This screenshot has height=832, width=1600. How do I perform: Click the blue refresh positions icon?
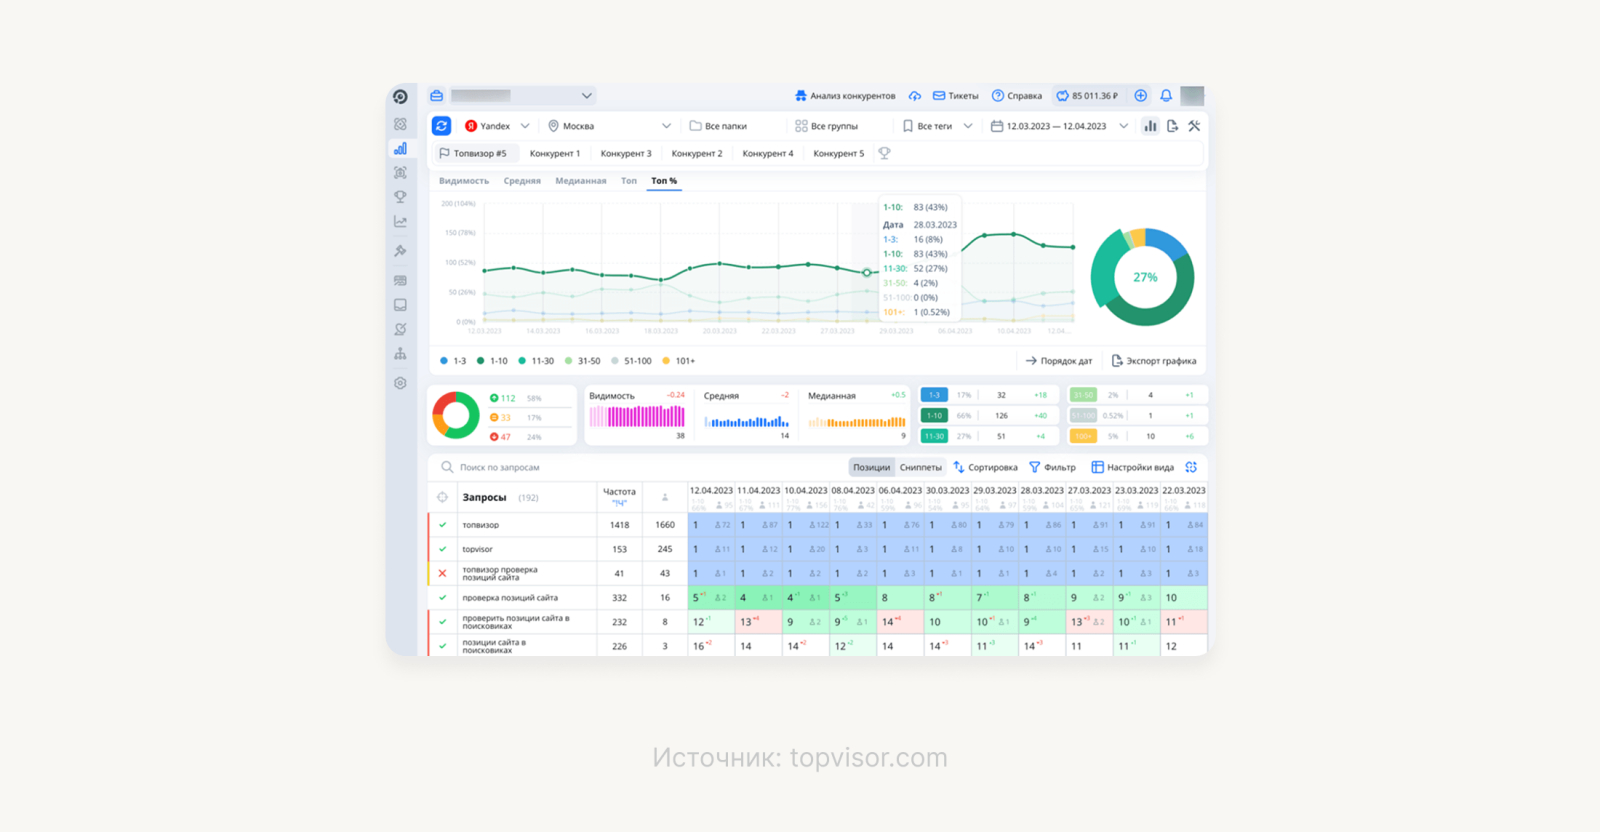point(441,126)
